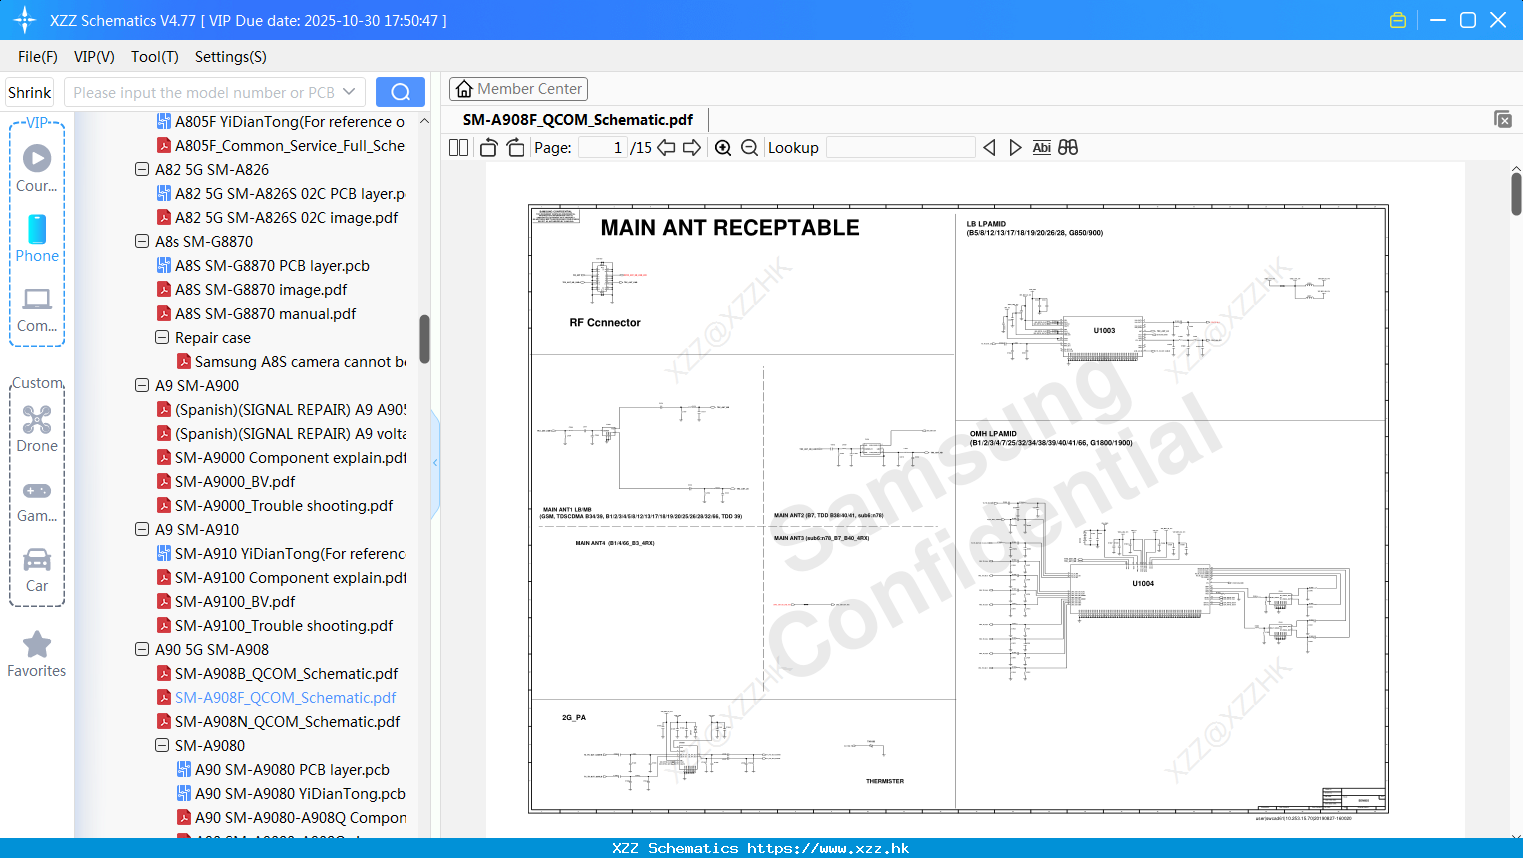Viewport: 1523px width, 858px height.
Task: Select the Game console category
Action: [37, 500]
